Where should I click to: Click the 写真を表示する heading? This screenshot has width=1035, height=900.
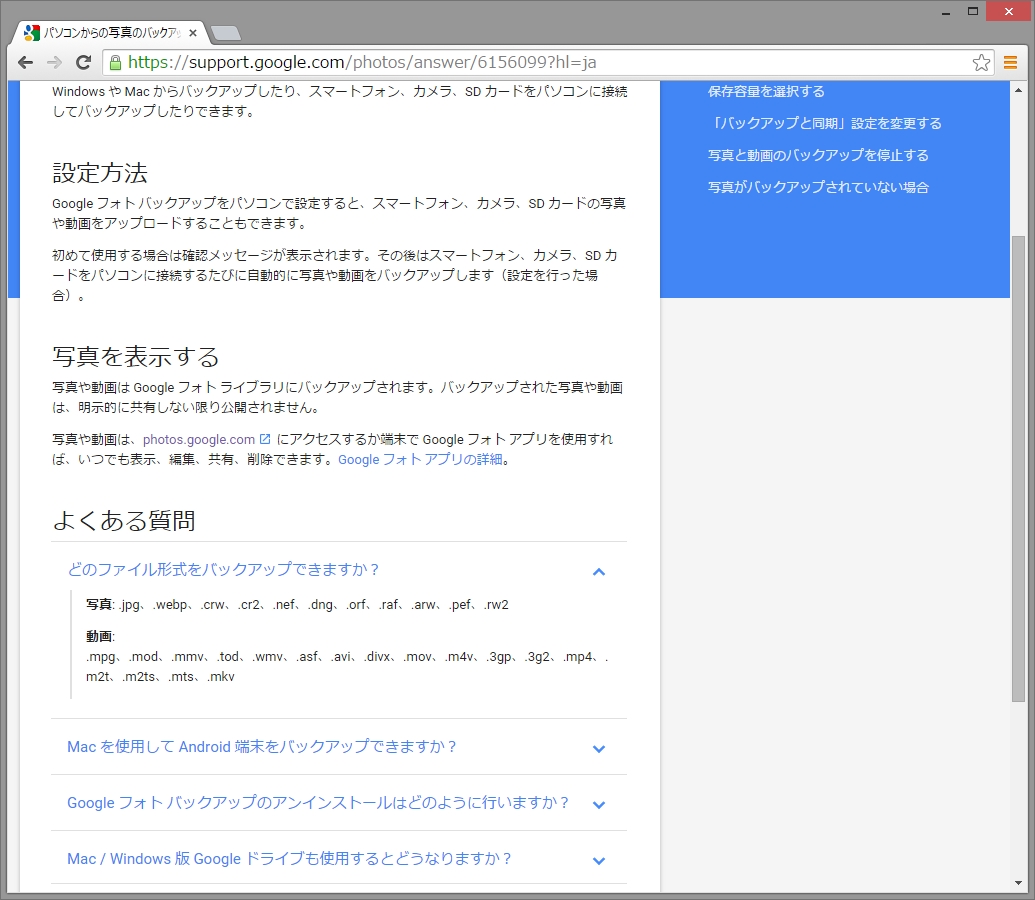click(135, 357)
